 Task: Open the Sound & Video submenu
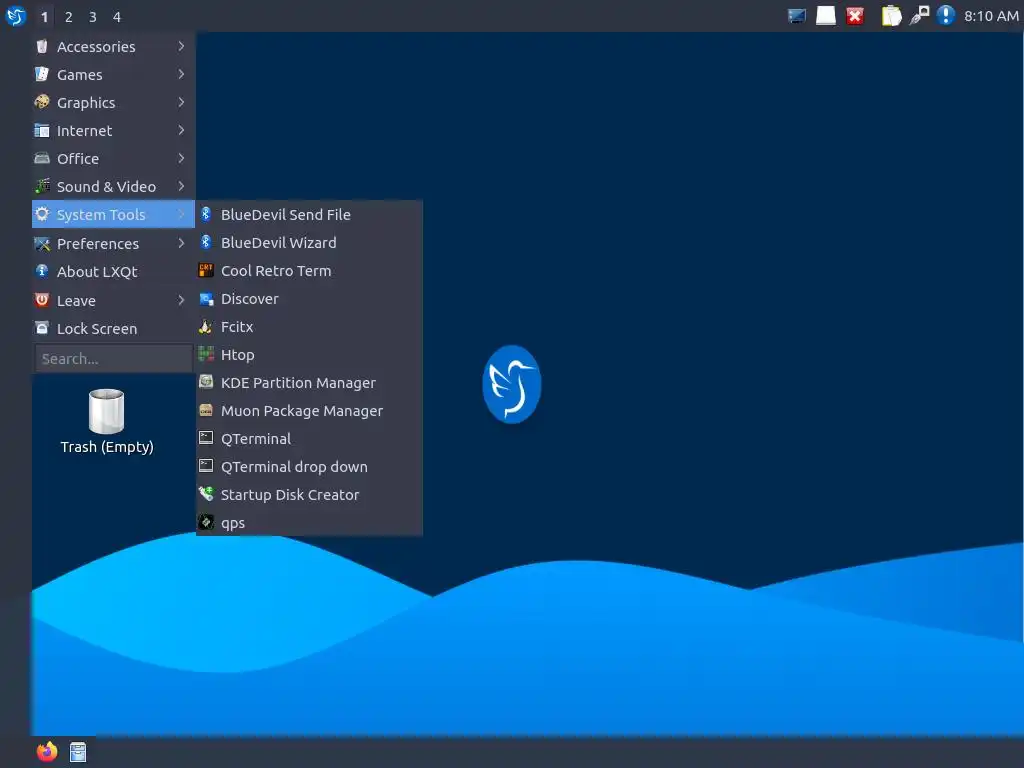(113, 187)
